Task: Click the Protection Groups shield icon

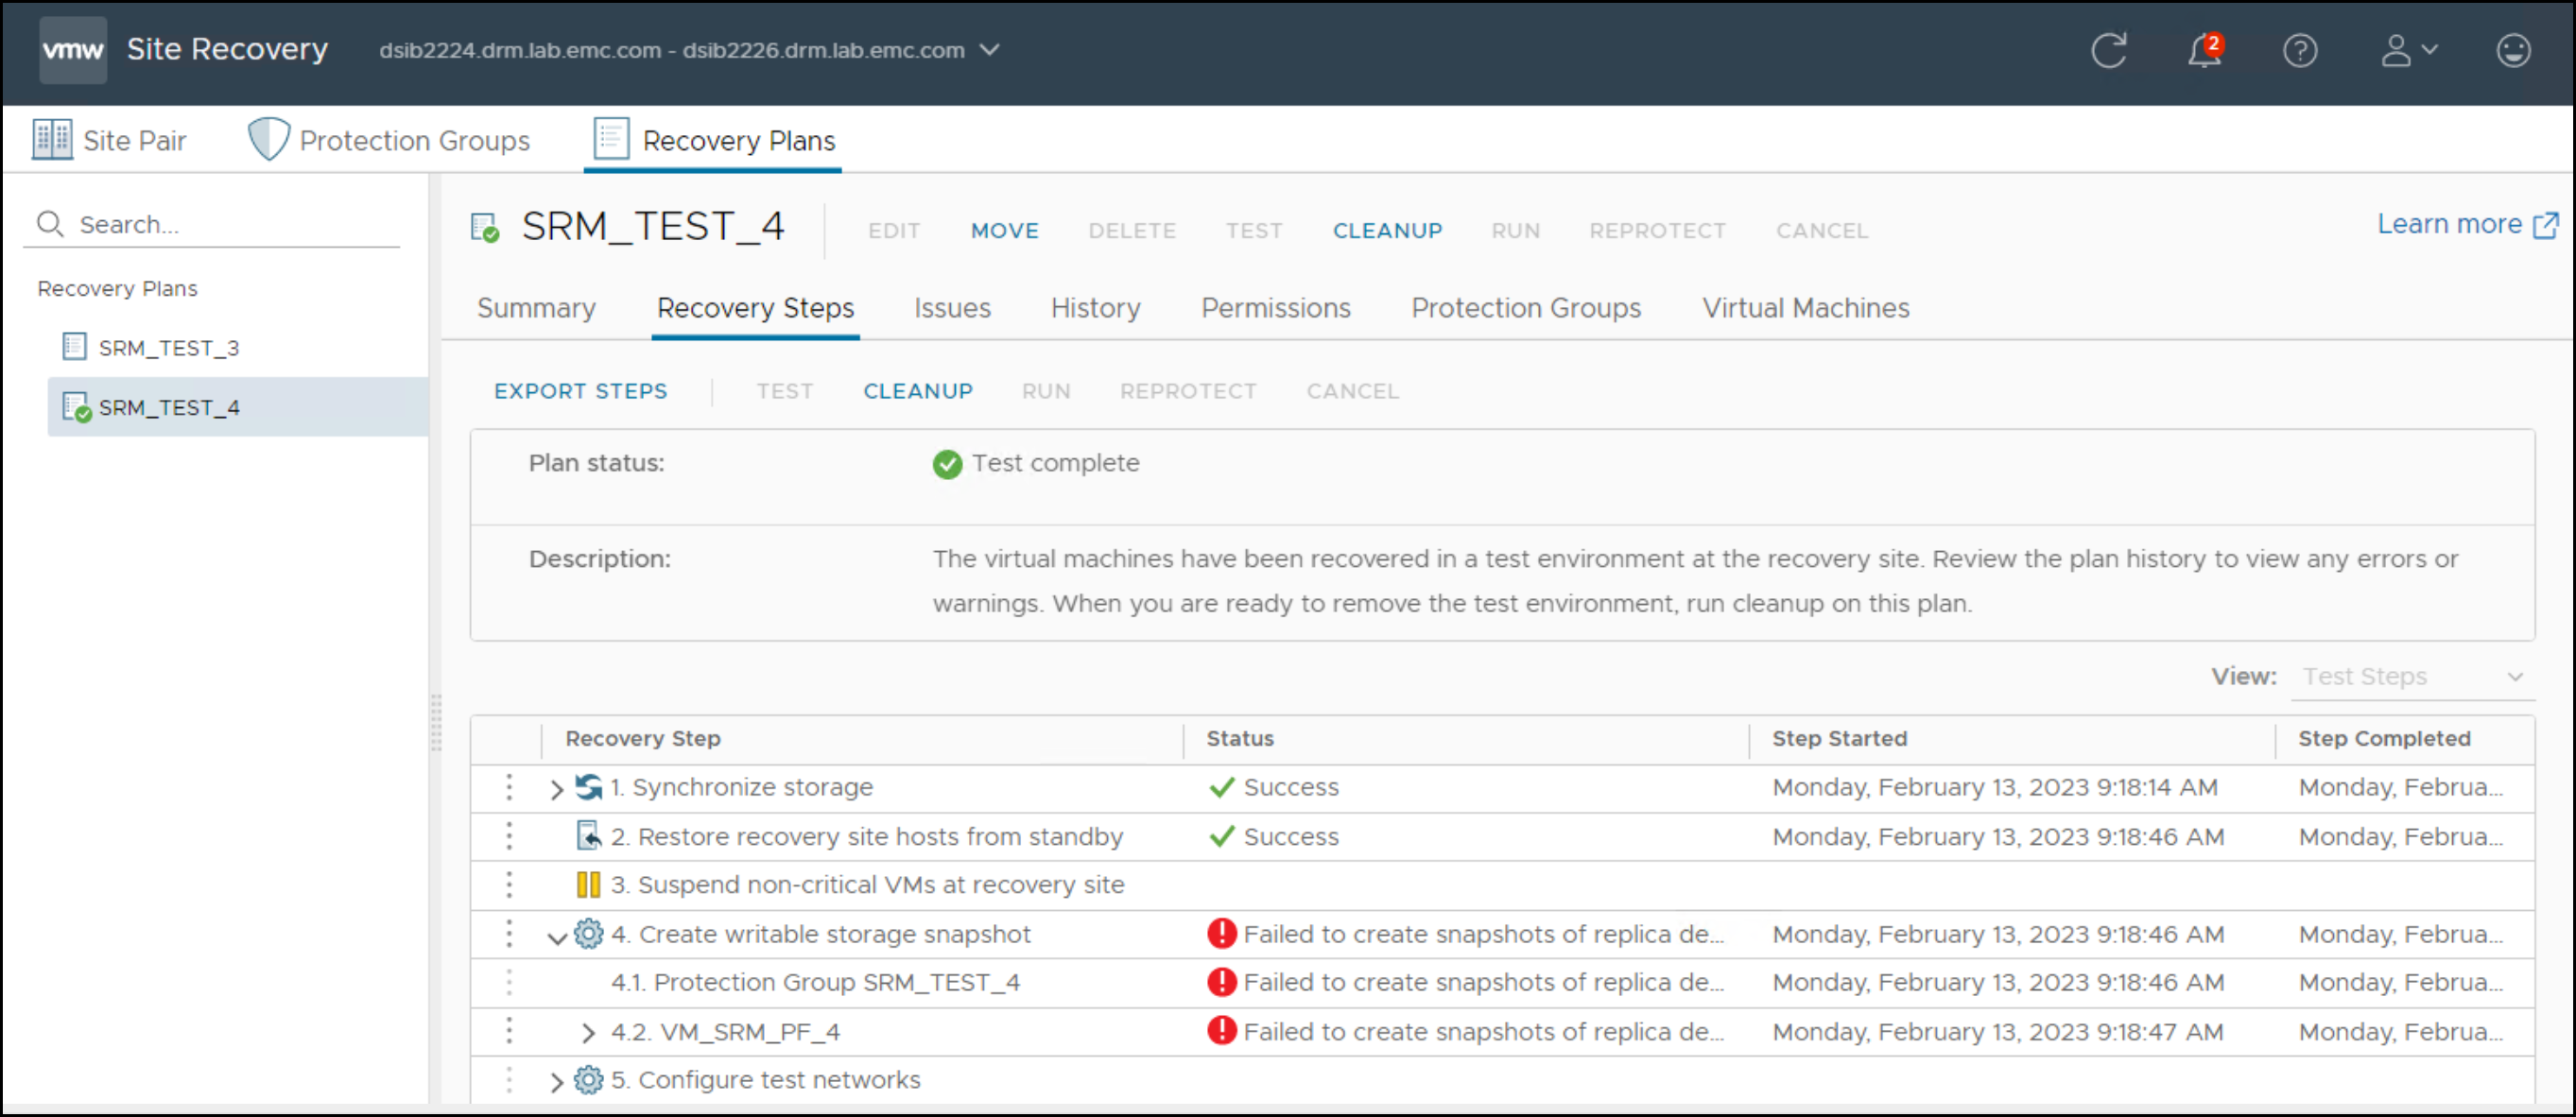Action: 268,139
